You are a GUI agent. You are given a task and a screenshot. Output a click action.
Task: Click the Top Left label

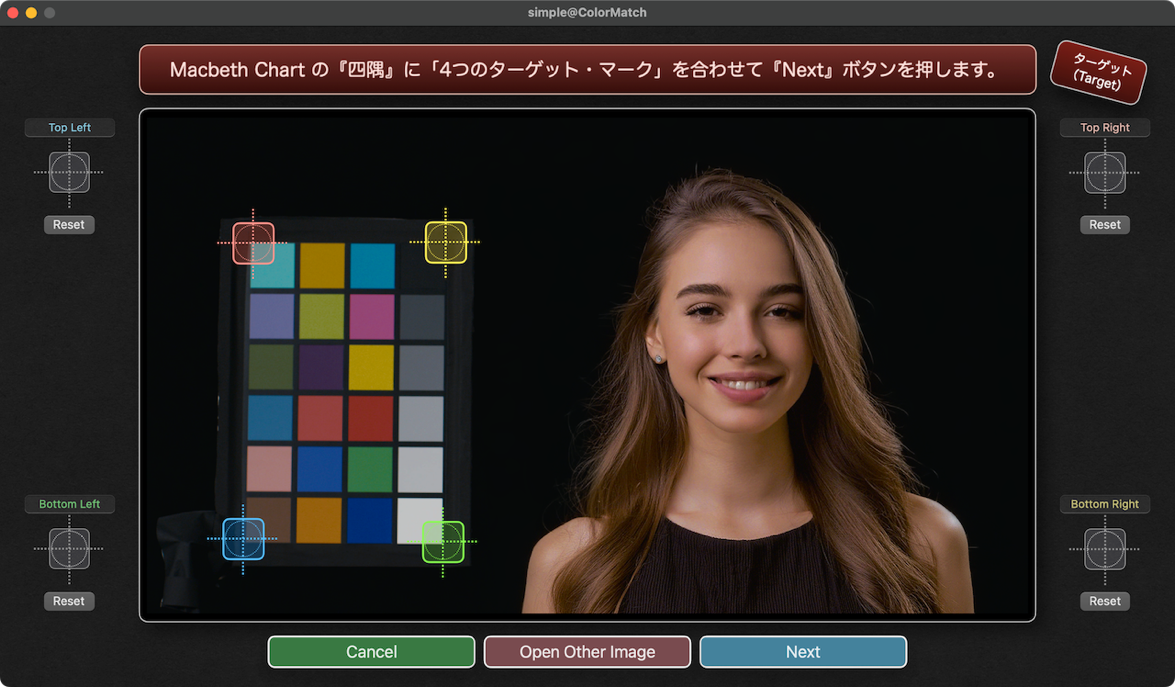coord(70,127)
